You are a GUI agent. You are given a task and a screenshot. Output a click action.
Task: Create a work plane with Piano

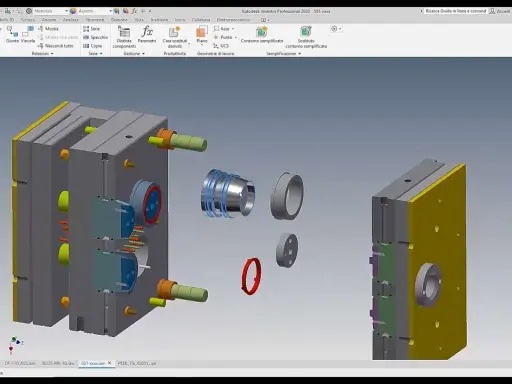202,35
